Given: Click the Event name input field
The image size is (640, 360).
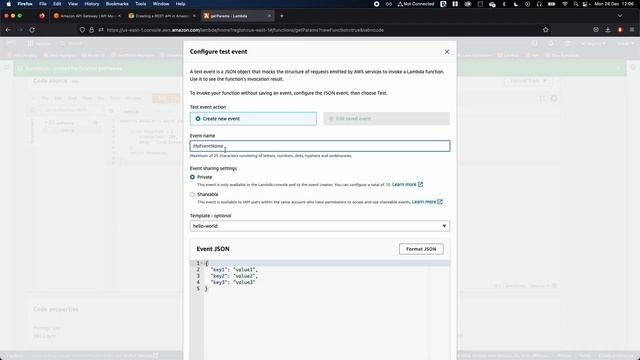Looking at the screenshot, I should [x=320, y=146].
